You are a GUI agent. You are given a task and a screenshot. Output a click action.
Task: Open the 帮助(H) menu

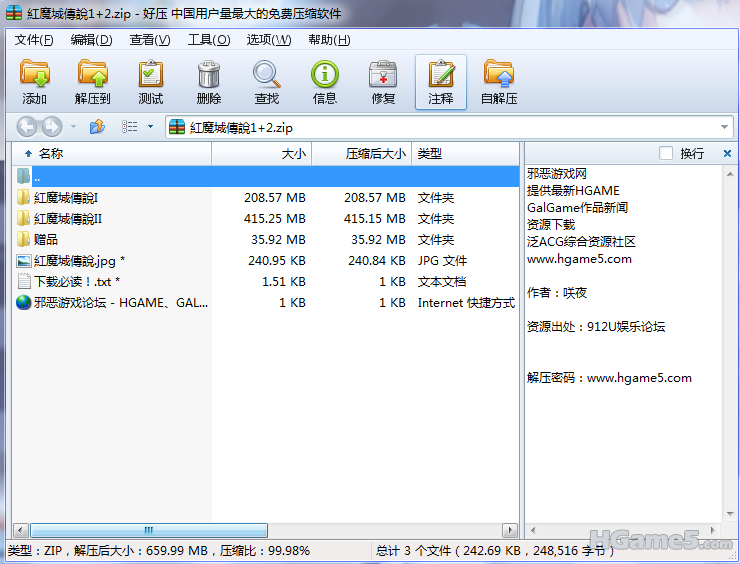click(x=329, y=40)
